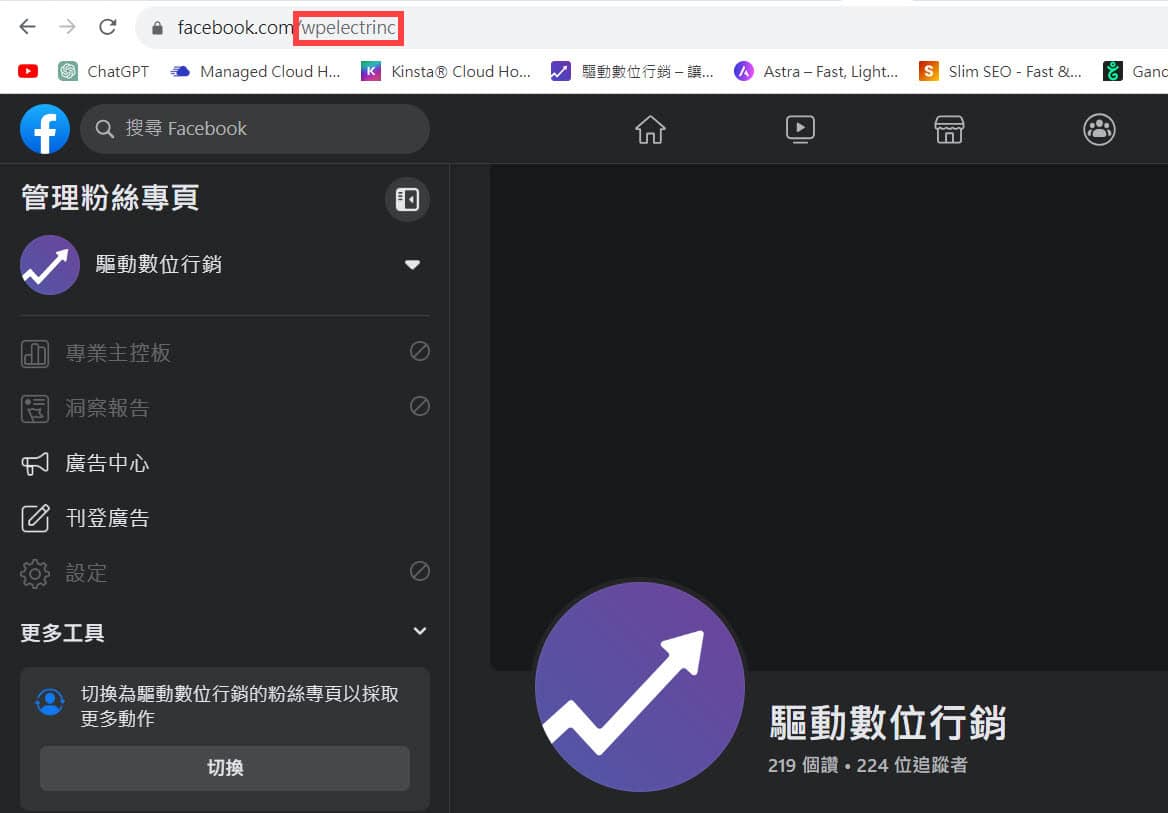Click the Facebook logo icon
Screen dimensions: 1168x813
(45, 129)
